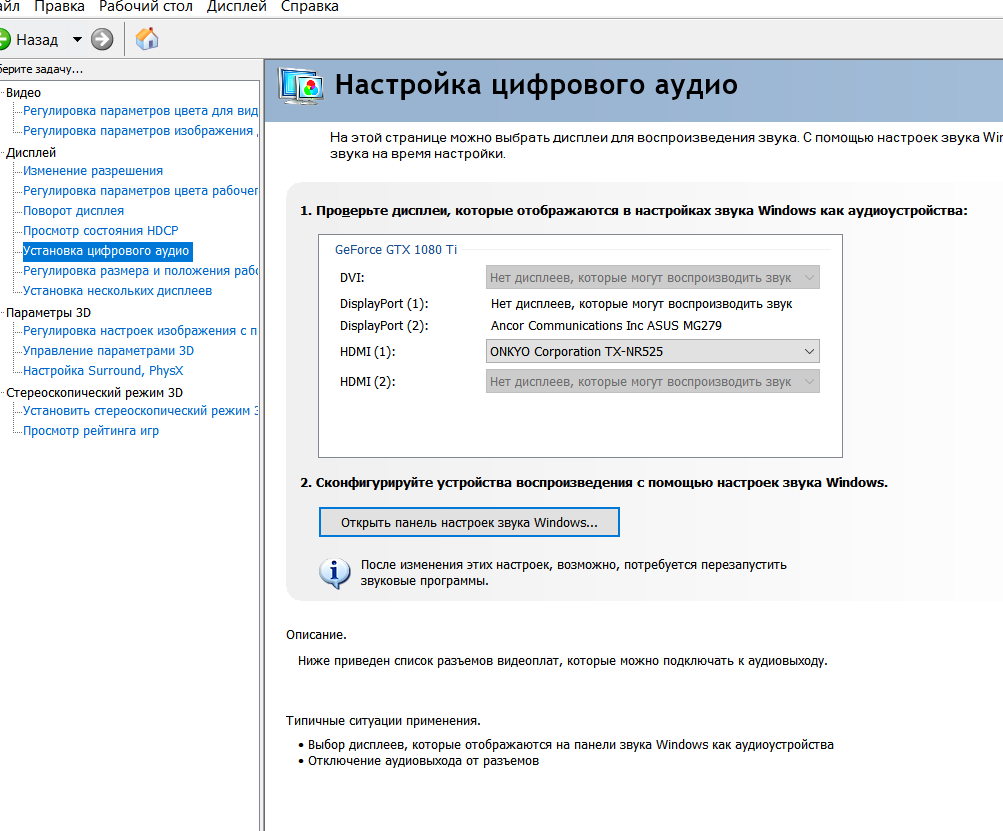Open Регулировка параметров цвета рабочего стола
This screenshot has width=1003, height=831.
click(x=140, y=191)
